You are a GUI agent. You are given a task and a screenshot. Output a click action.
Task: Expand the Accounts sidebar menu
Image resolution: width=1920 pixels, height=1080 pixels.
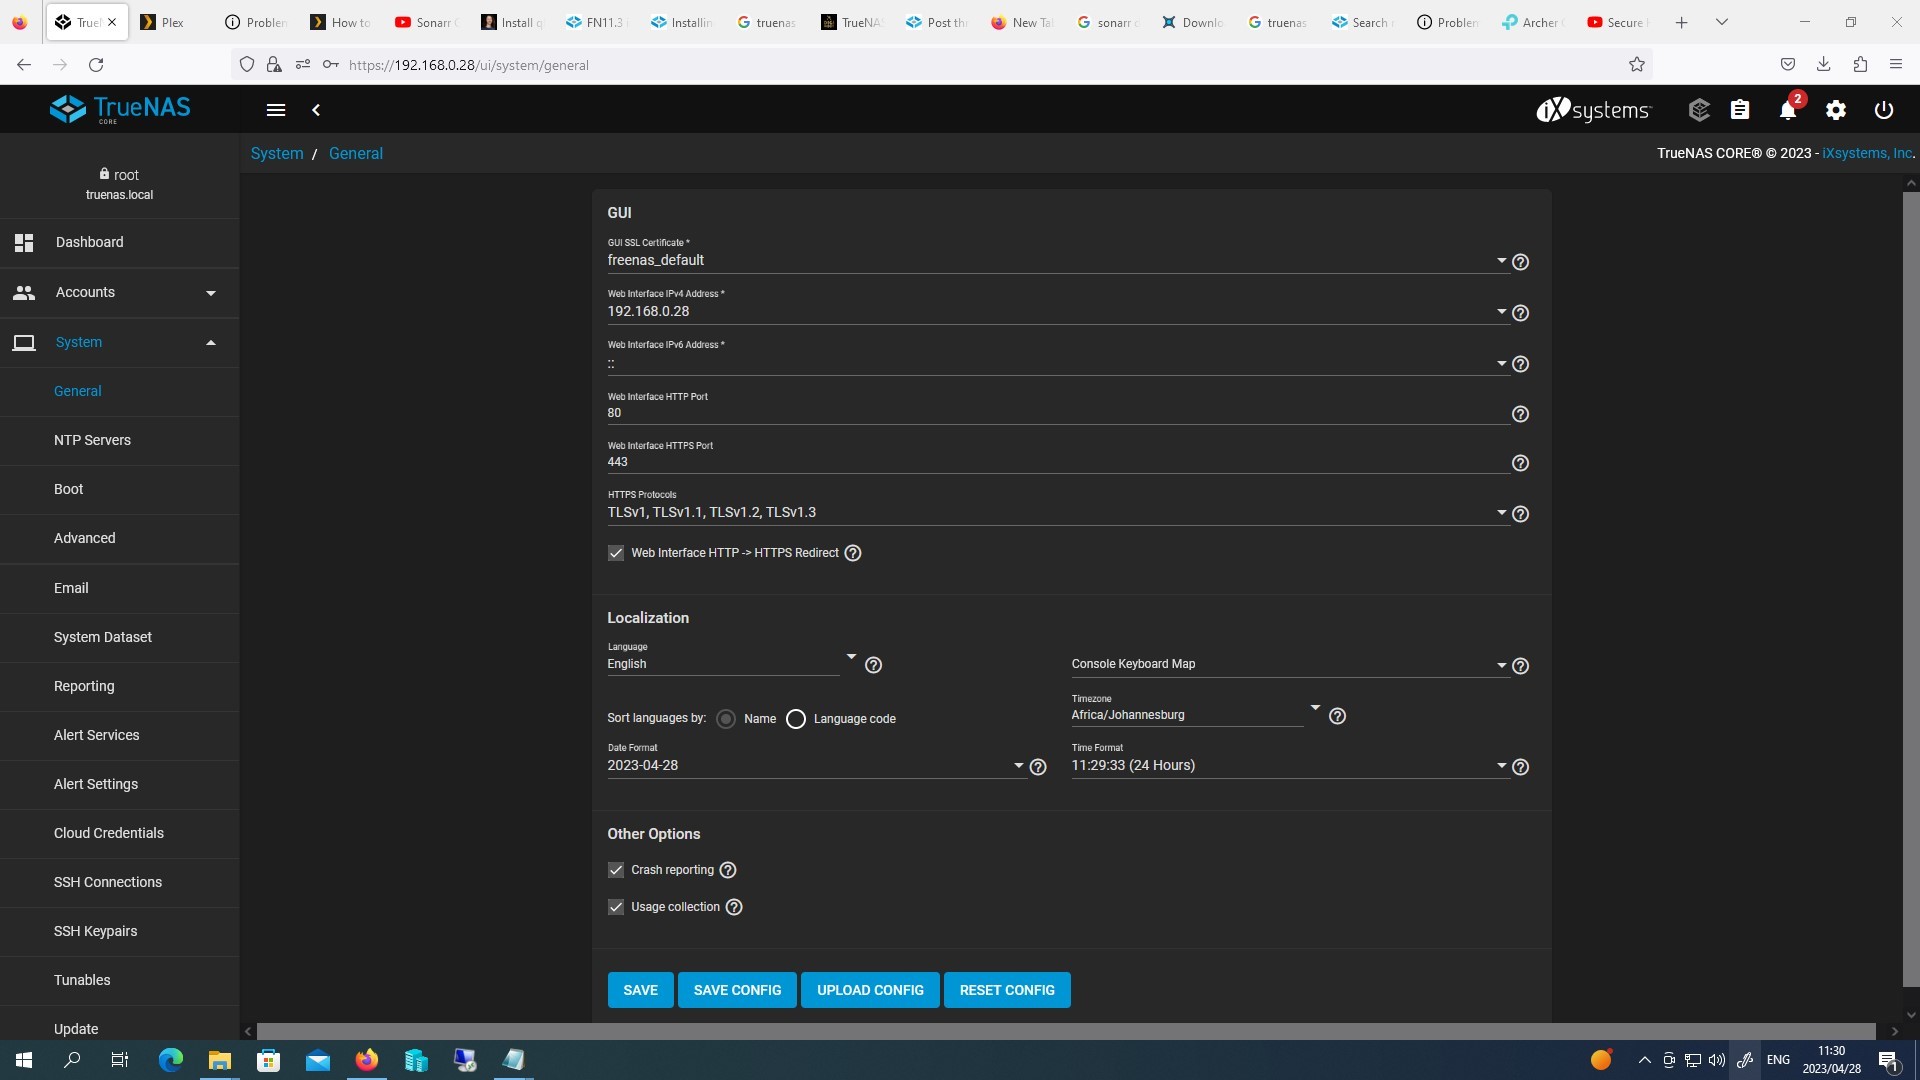[120, 292]
